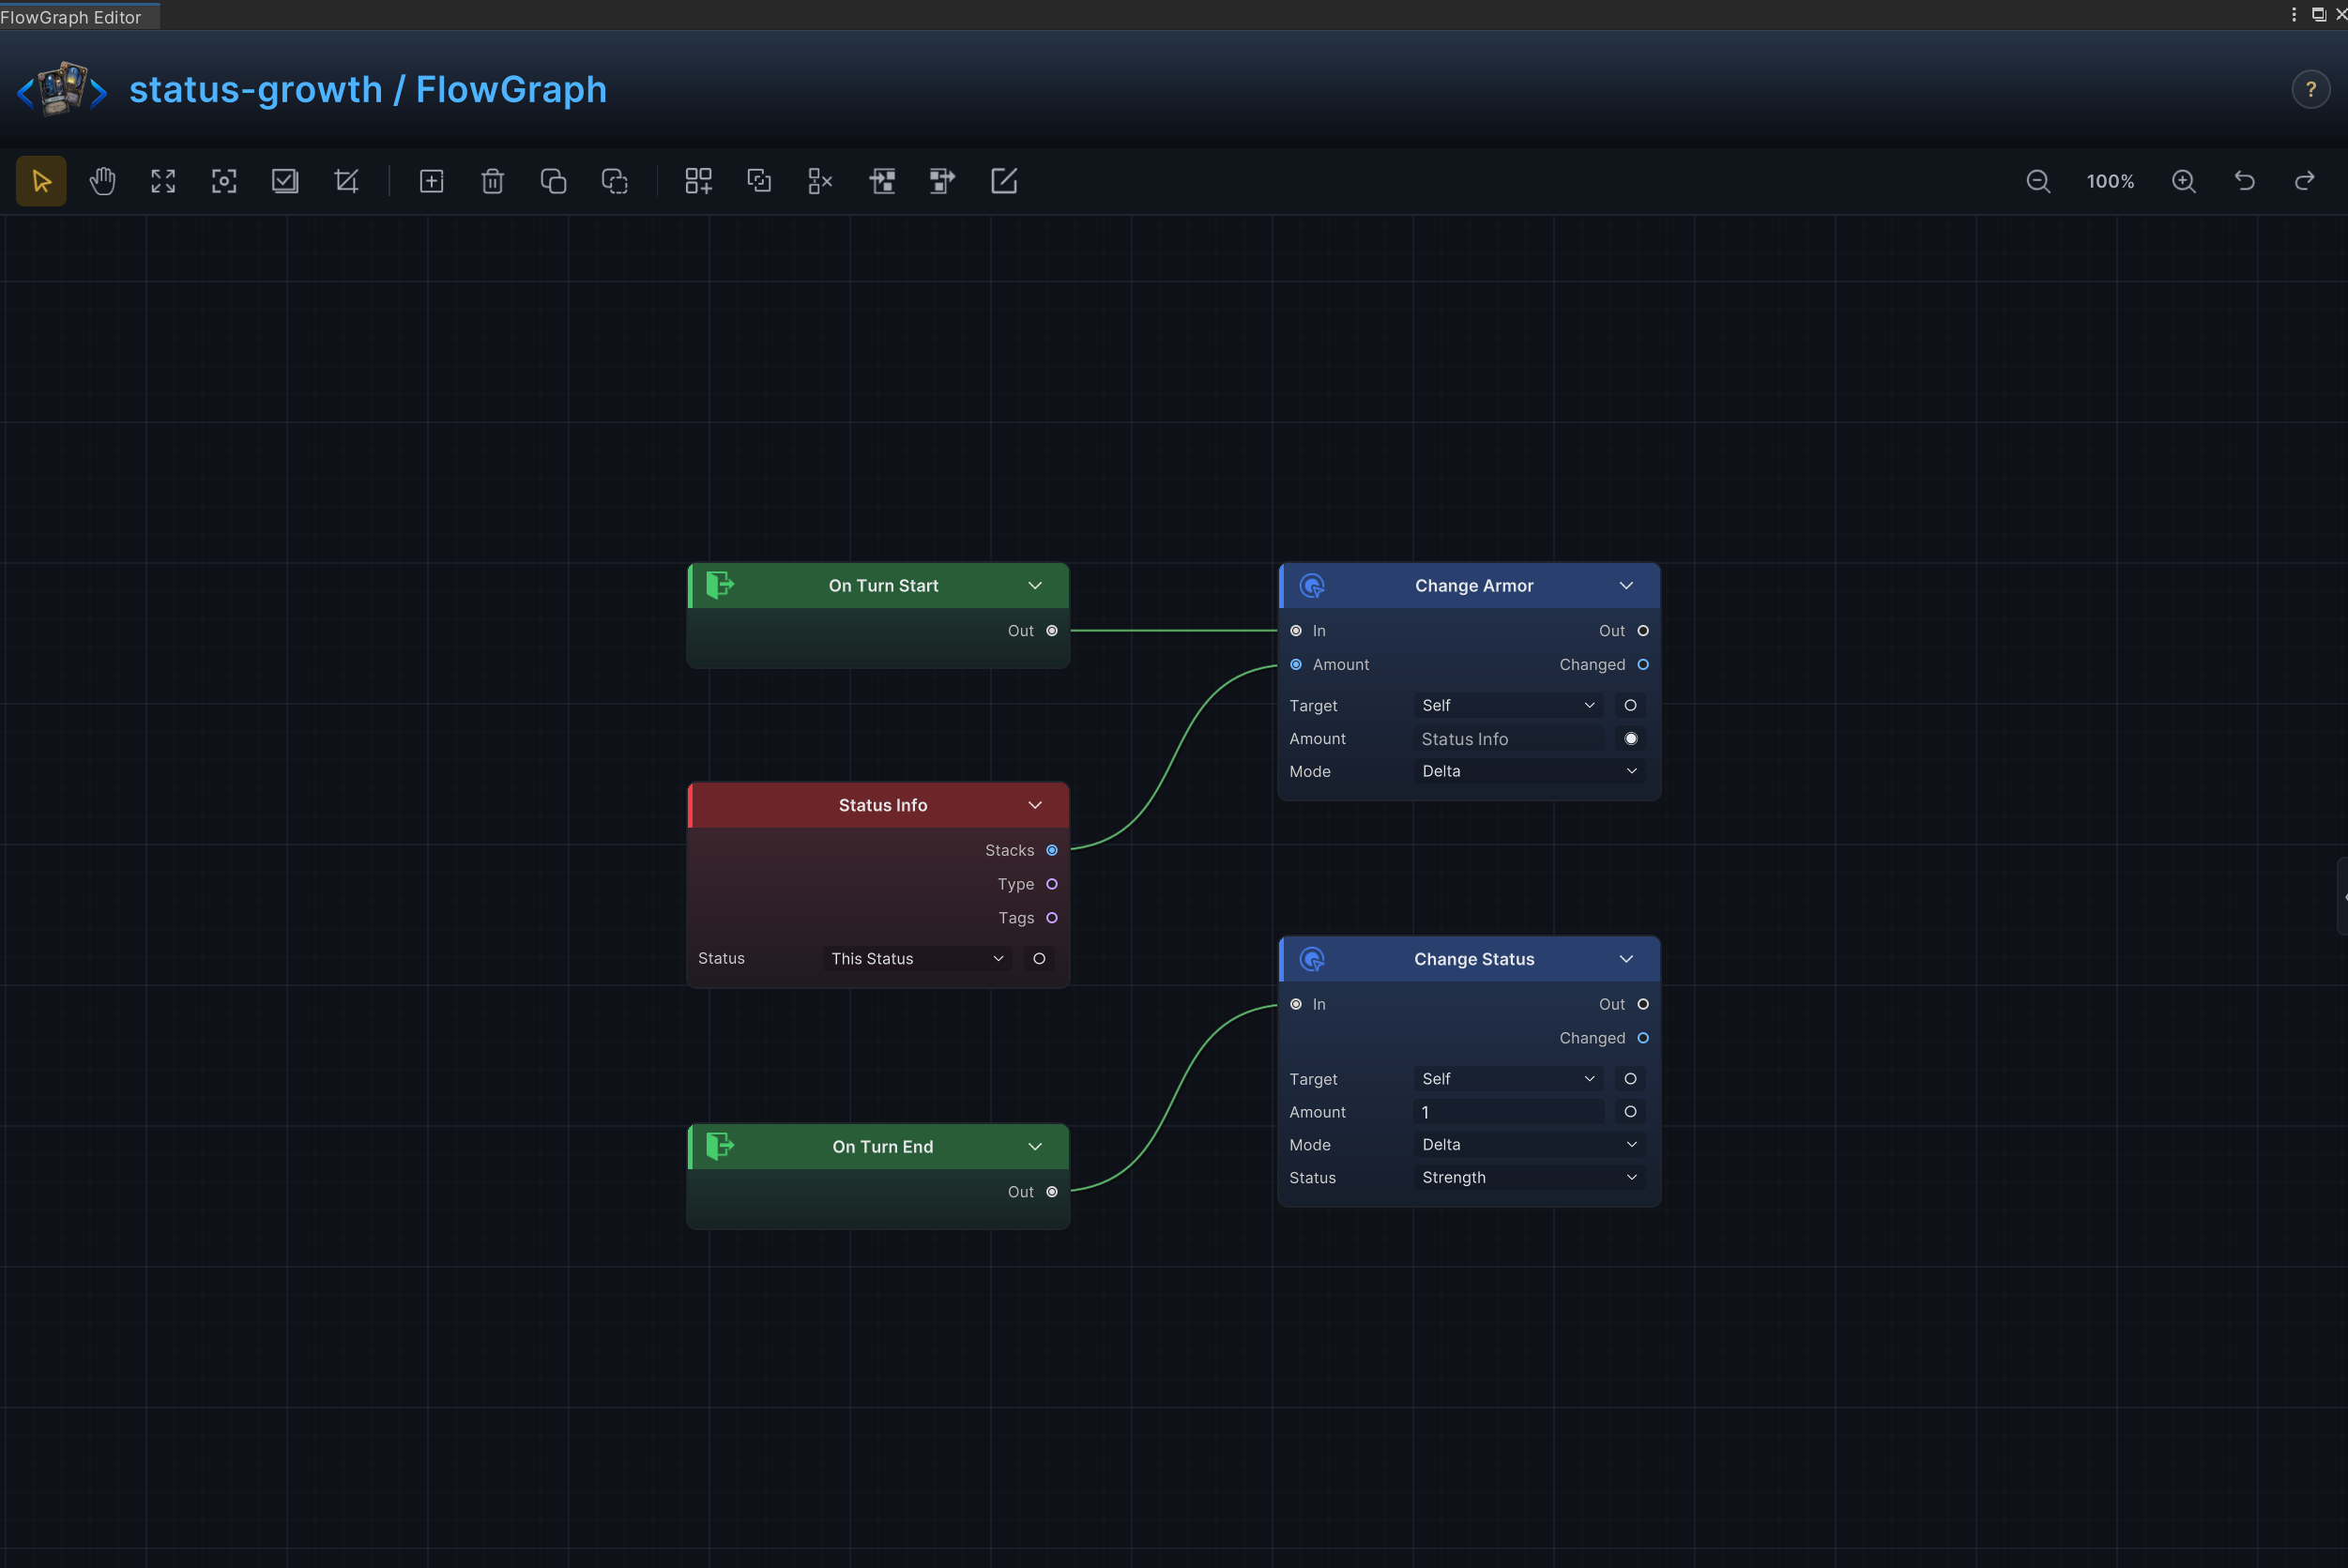The image size is (2348, 1568).
Task: Open Change Armor Mode Delta dropdown
Action: (x=1529, y=771)
